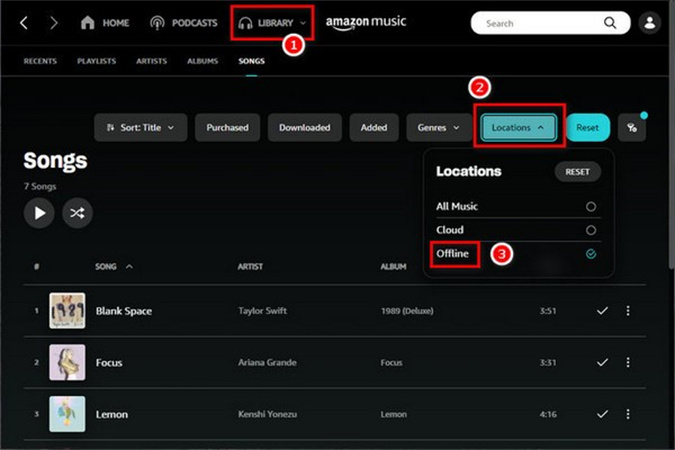
Task: Click the search magnifier icon
Action: [x=610, y=23]
